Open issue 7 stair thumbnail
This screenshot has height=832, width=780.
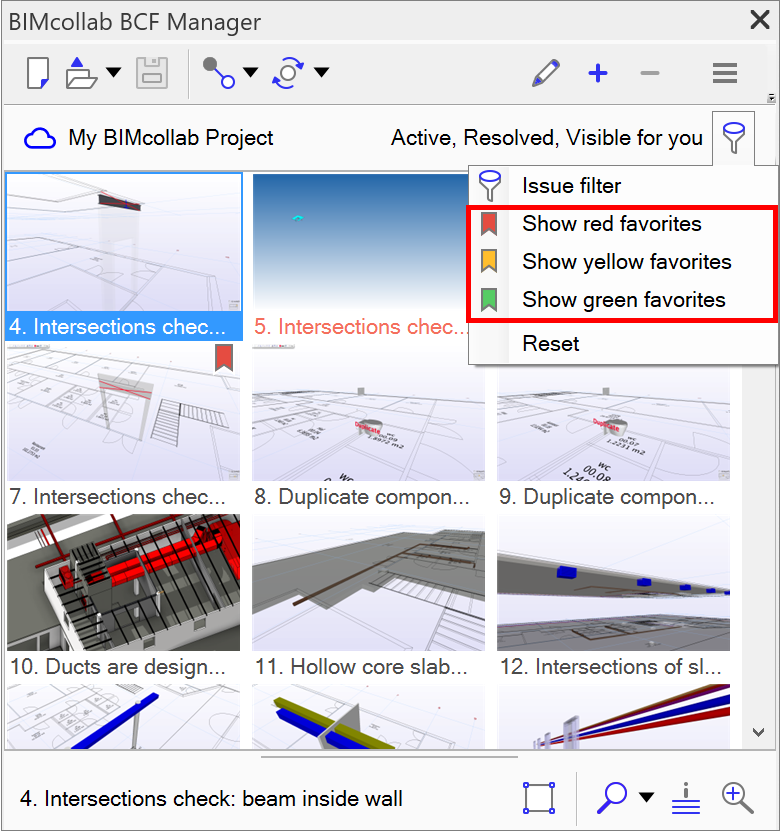(x=124, y=413)
